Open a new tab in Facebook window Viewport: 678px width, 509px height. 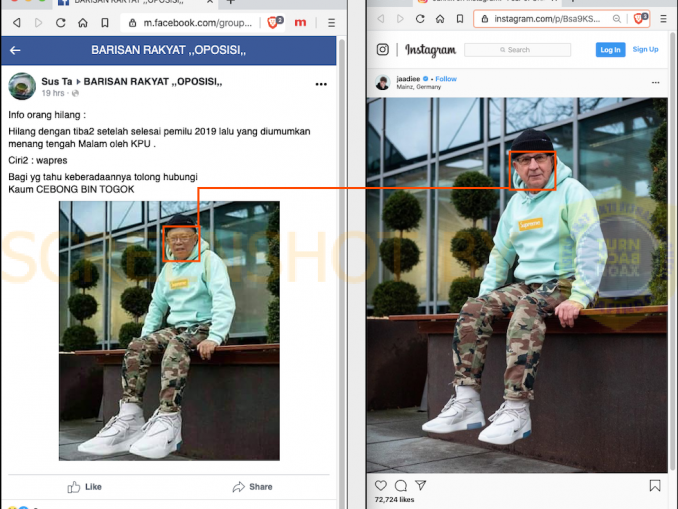[x=230, y=2]
